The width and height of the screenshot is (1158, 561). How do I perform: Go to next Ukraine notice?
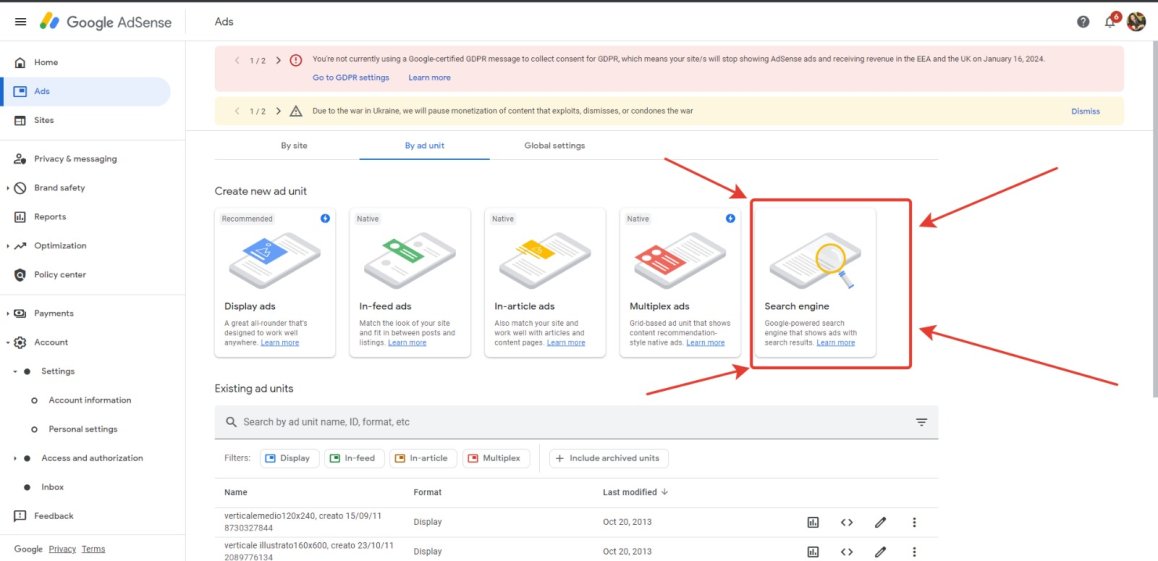(278, 111)
